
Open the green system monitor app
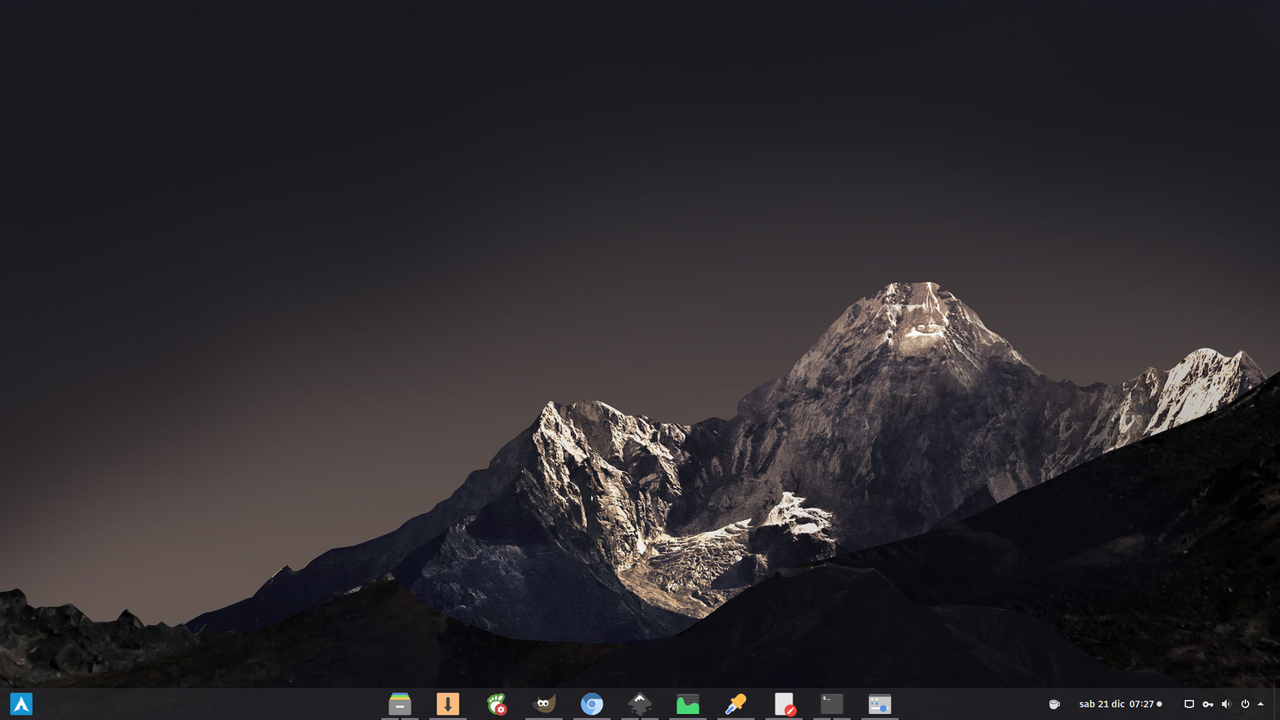click(x=688, y=704)
